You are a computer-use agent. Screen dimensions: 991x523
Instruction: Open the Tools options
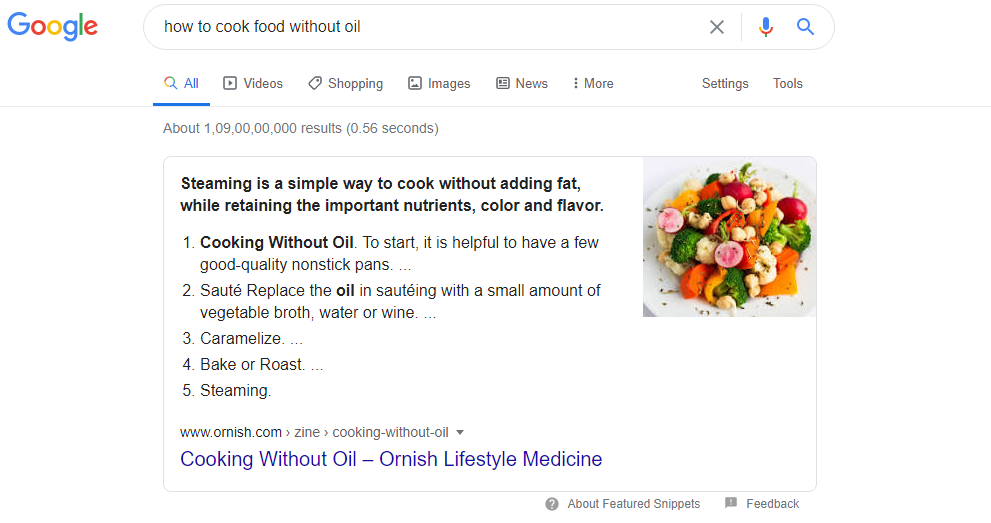pyautogui.click(x=788, y=84)
